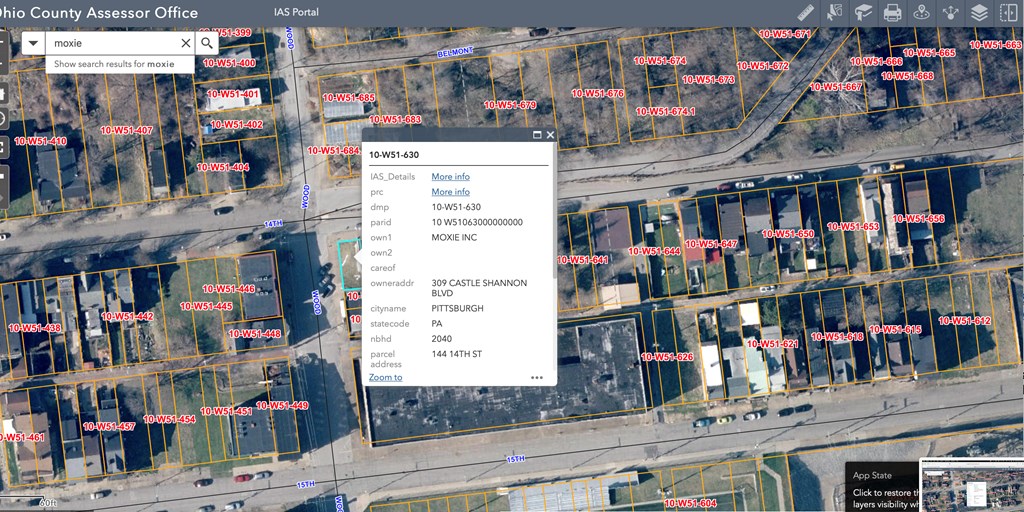
Task: Open prc More info link
Action: point(450,192)
